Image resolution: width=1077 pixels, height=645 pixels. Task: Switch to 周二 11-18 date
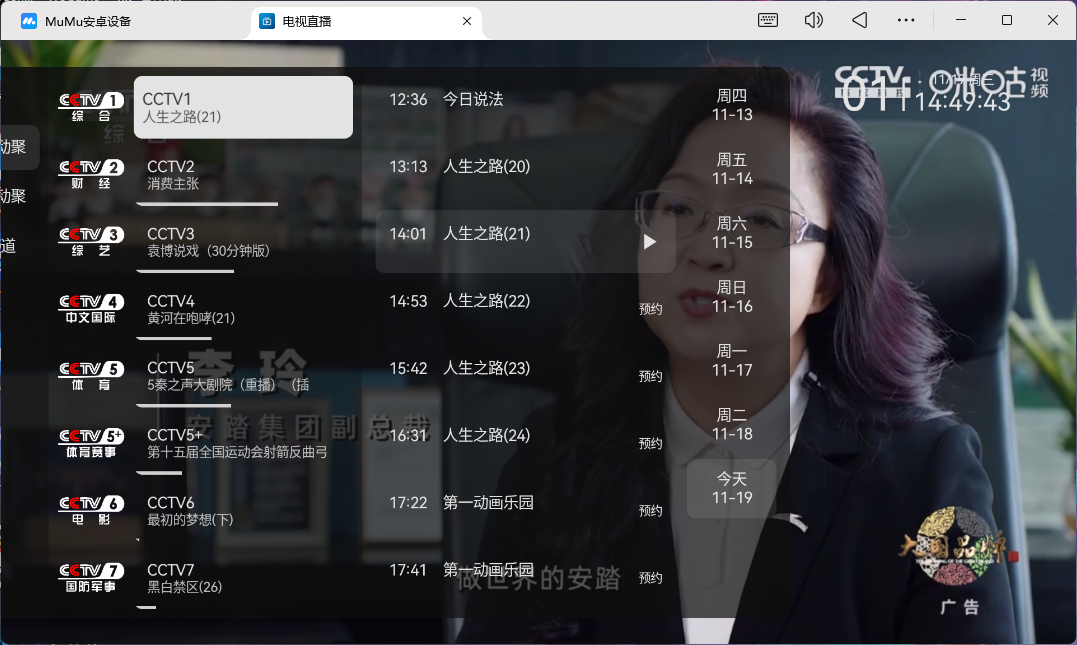732,425
